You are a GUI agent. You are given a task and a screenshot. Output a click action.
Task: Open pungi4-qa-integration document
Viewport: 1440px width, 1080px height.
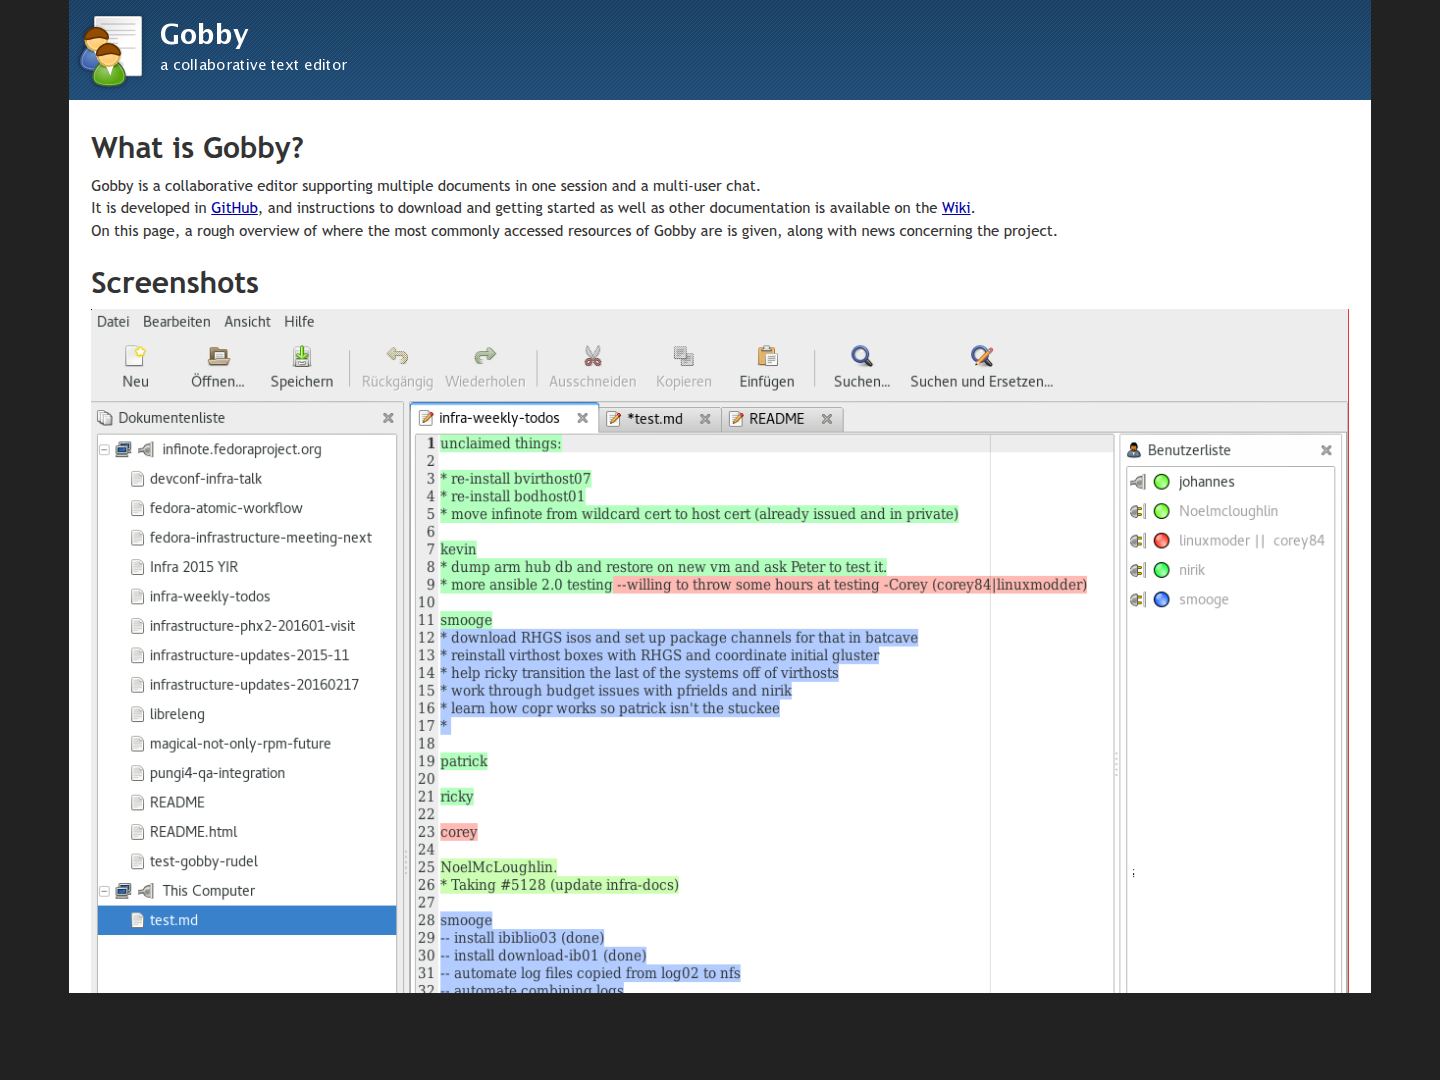pyautogui.click(x=218, y=773)
